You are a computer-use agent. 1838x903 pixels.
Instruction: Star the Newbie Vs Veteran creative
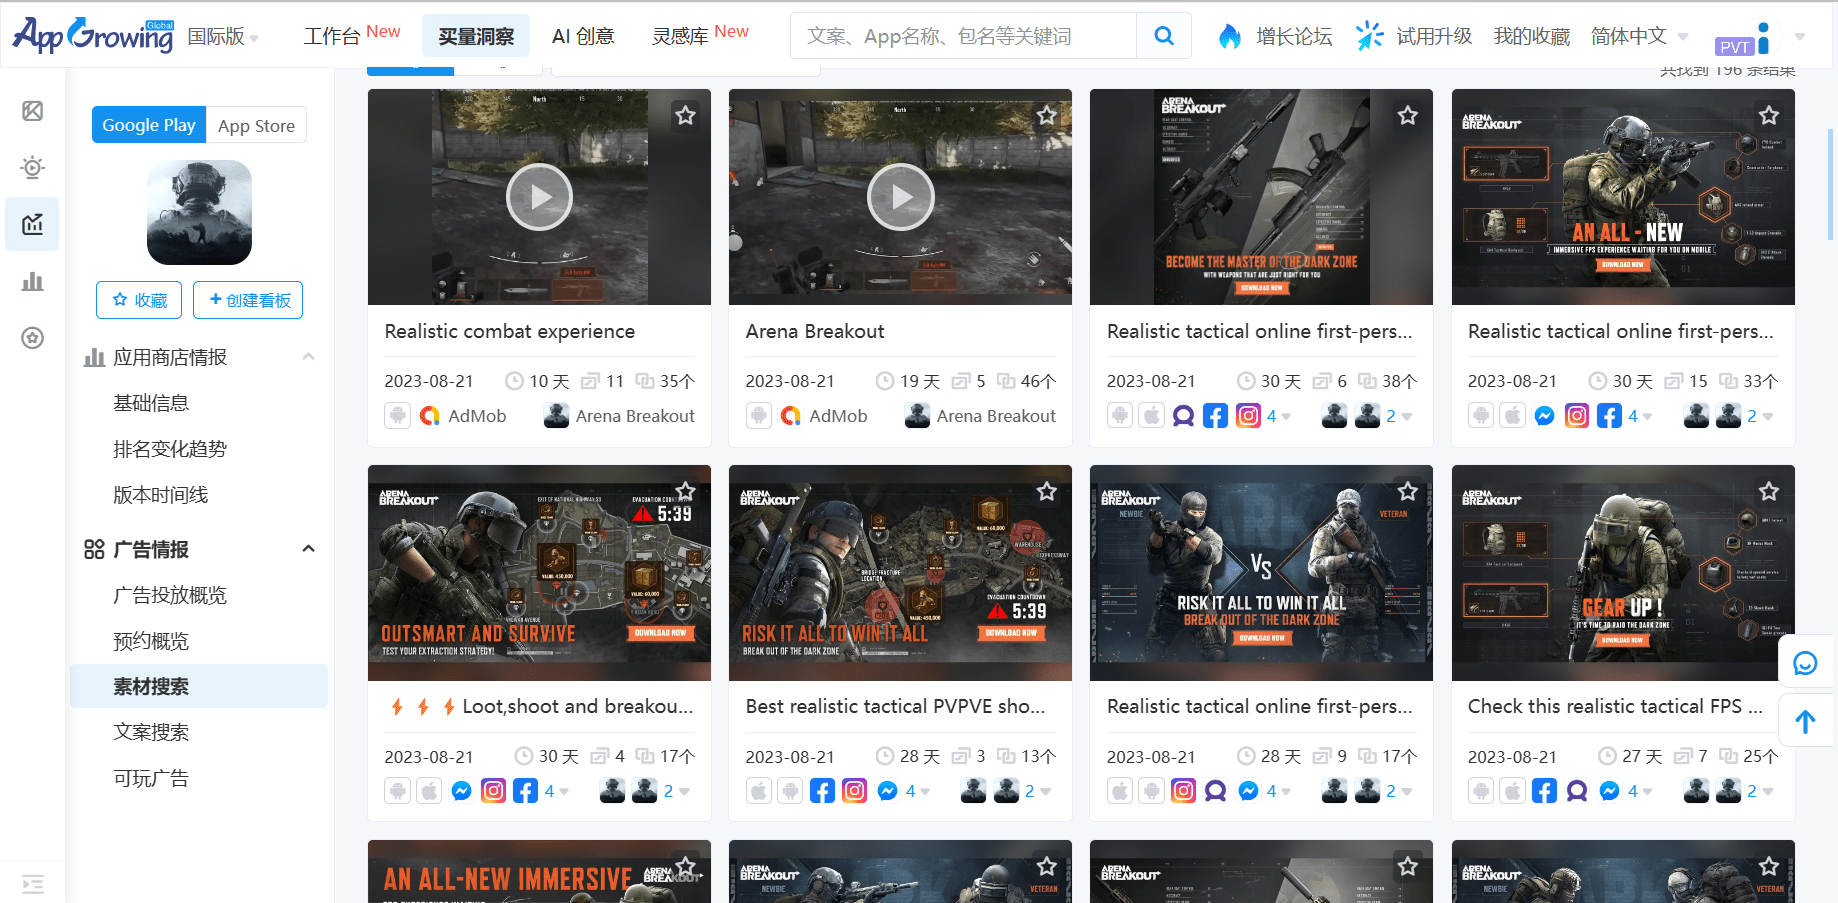(1408, 491)
